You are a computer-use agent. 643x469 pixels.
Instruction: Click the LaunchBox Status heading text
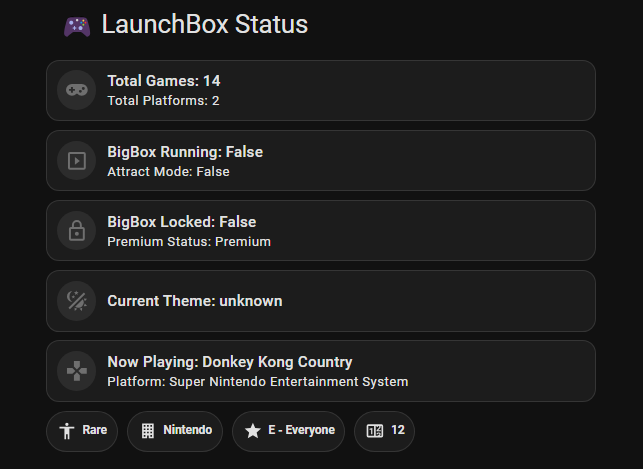tap(205, 24)
